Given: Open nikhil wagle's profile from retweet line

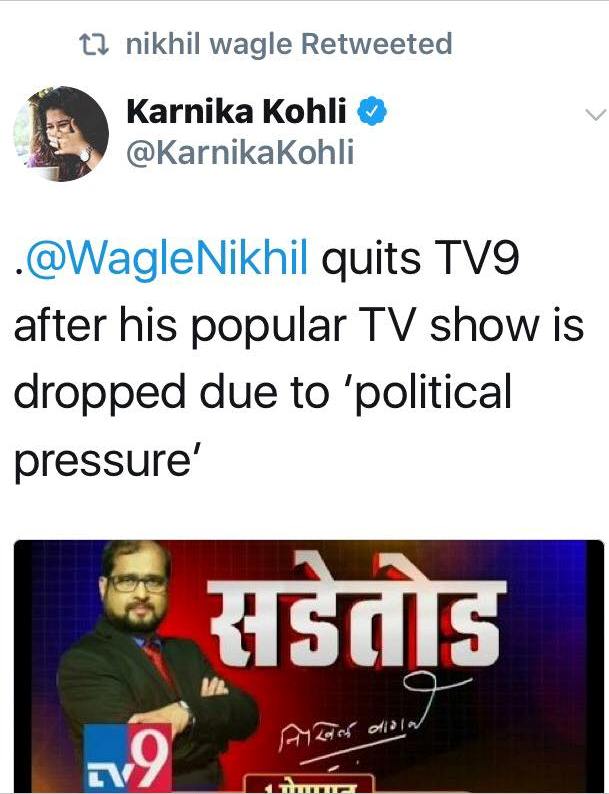Looking at the screenshot, I should point(209,44).
